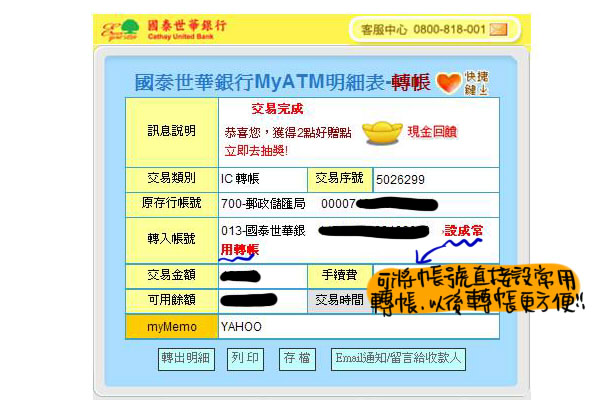The image size is (600, 400).
Task: Click the 700-郵政儲匯局 source bank text
Action: [263, 204]
